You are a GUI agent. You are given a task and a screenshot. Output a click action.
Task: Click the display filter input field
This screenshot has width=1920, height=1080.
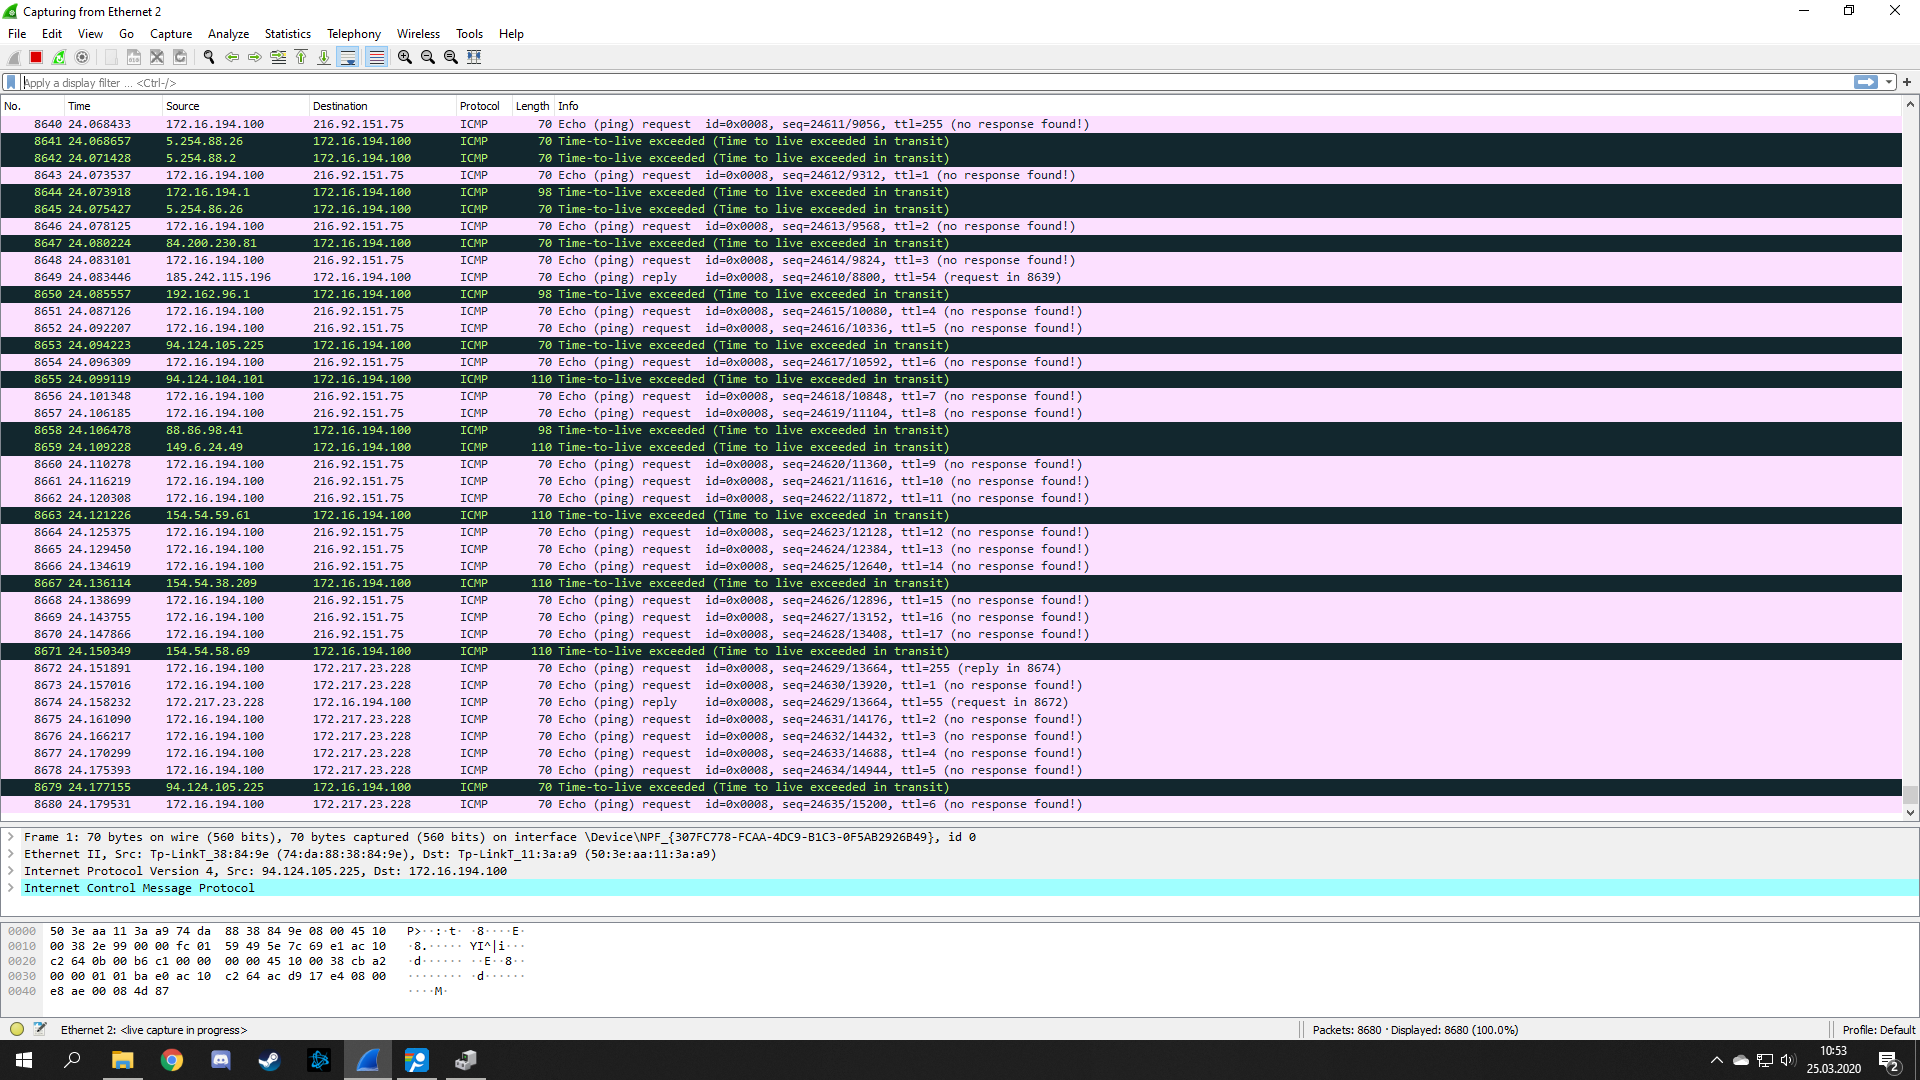tap(900, 83)
